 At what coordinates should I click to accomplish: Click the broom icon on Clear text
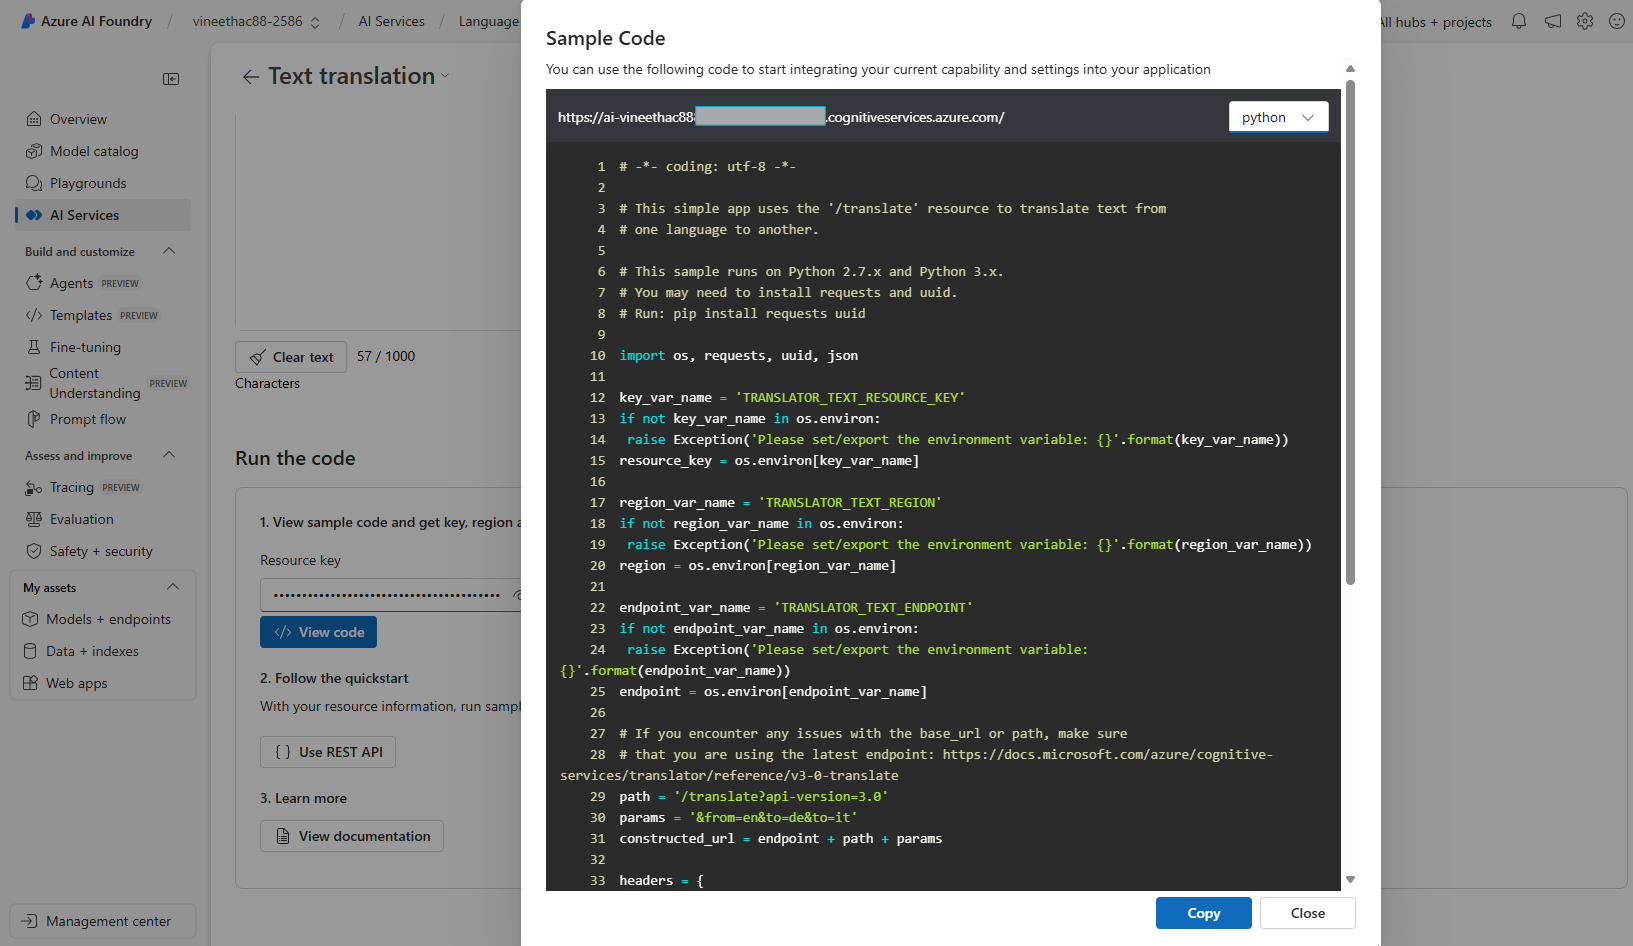tap(257, 357)
